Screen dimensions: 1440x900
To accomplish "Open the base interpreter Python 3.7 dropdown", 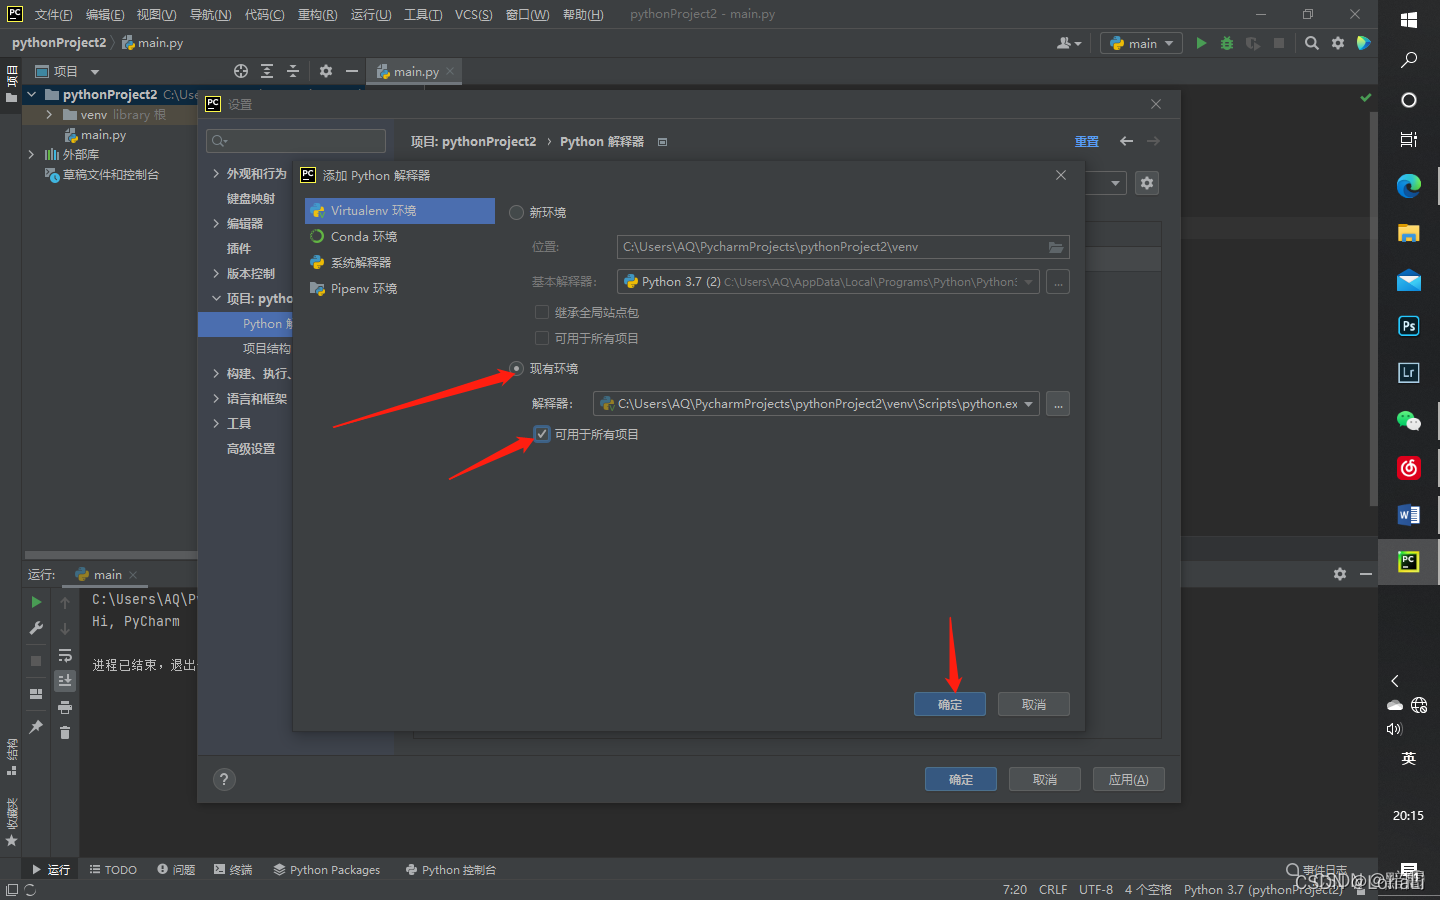I will [x=1028, y=282].
